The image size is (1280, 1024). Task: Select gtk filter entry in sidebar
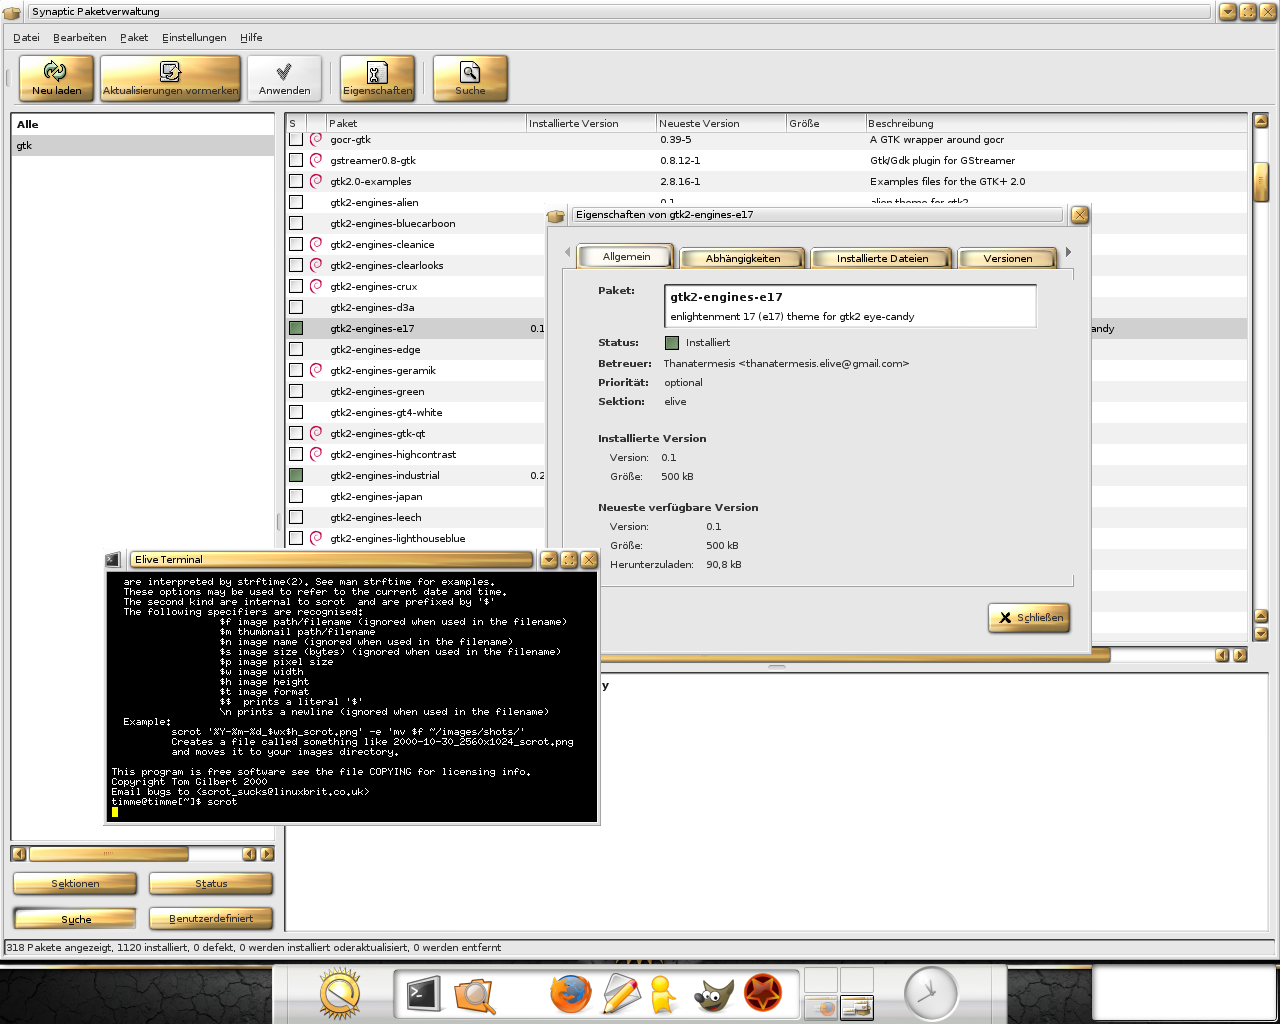pyautogui.click(x=143, y=146)
